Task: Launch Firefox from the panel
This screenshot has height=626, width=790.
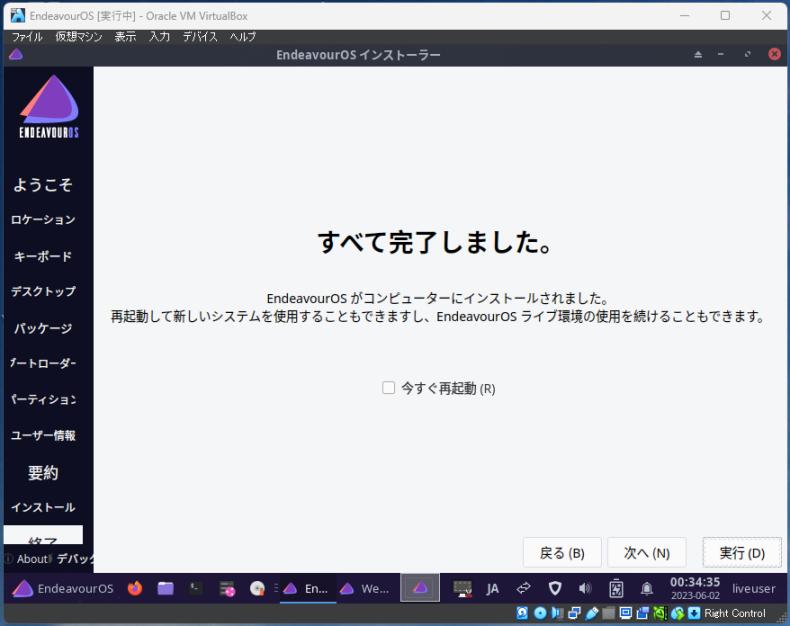Action: 135,588
